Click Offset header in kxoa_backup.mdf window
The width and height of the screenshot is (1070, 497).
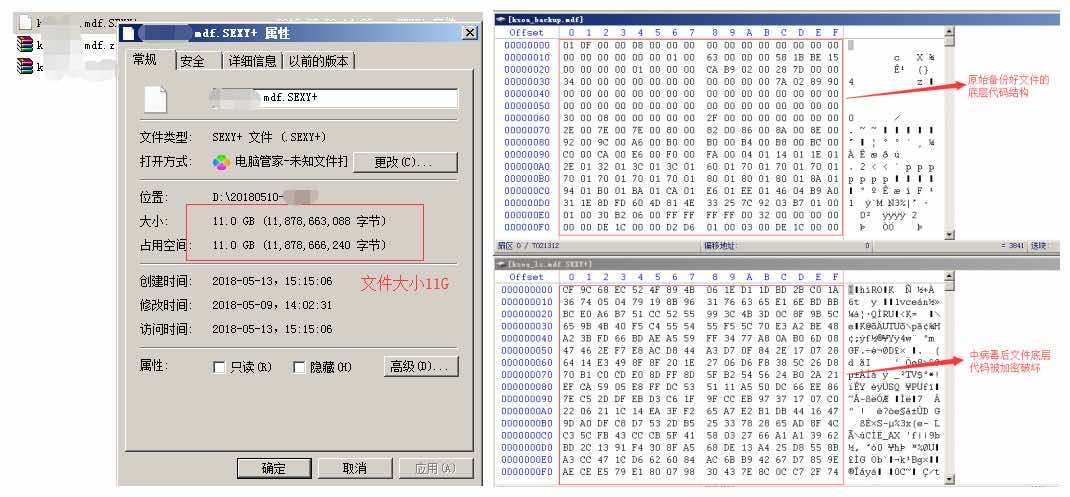pos(527,32)
